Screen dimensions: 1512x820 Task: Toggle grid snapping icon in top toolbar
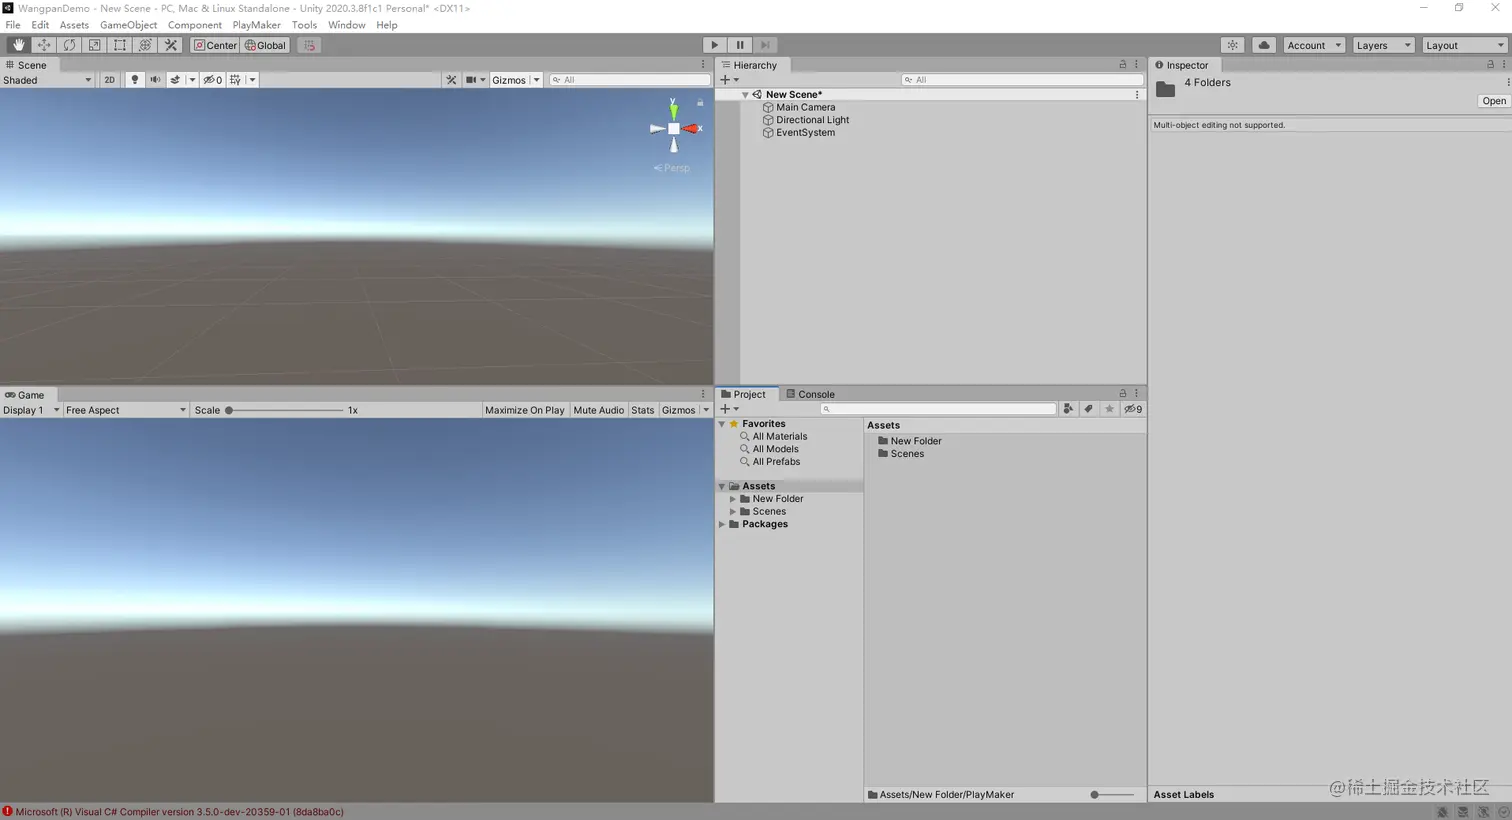(x=309, y=45)
